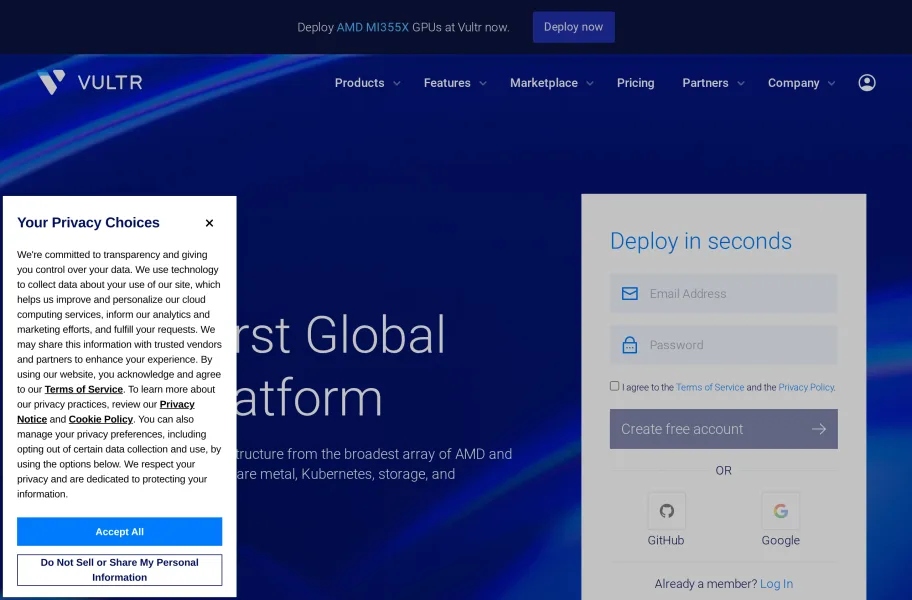Image resolution: width=912 pixels, height=600 pixels.
Task: Click the arrow on Create free account
Action: click(819, 429)
